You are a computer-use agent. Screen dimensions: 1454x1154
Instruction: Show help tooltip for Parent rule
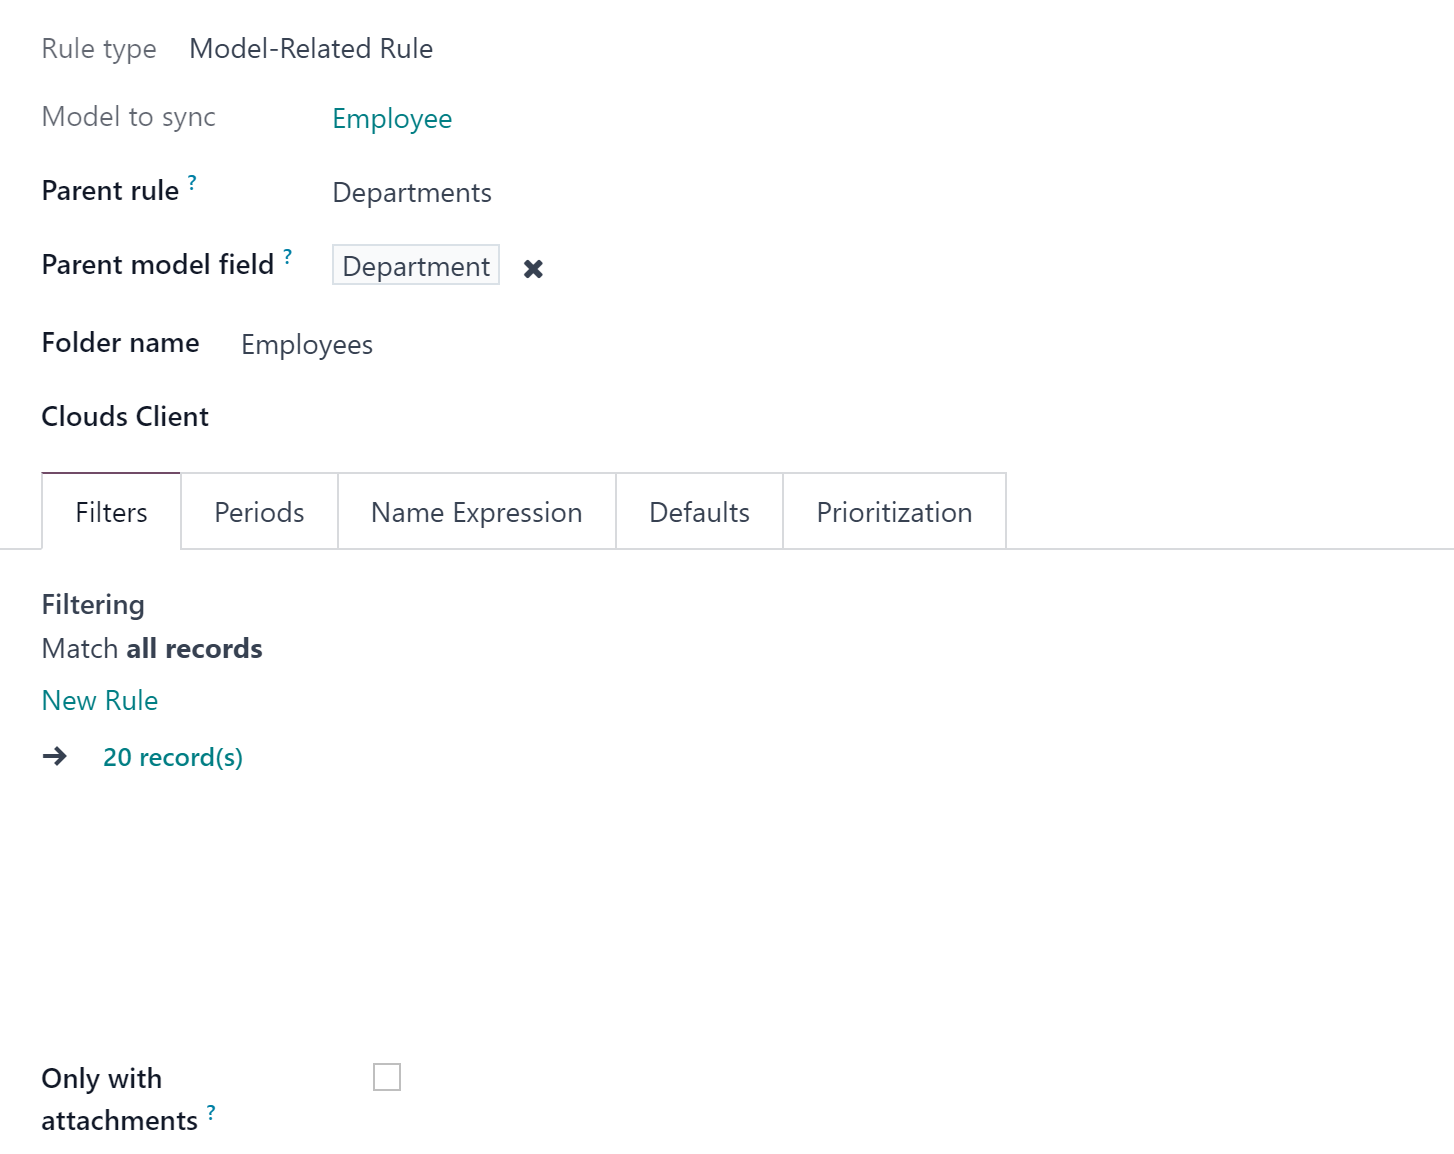coord(192,182)
